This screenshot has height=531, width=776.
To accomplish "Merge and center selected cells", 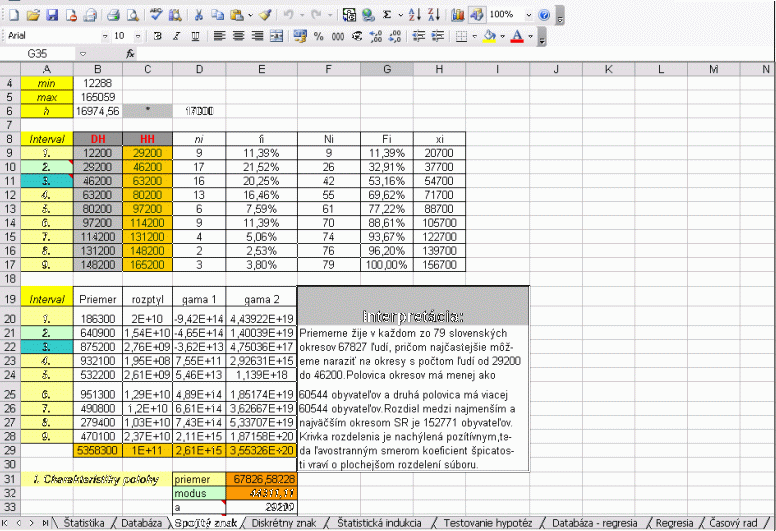I will coord(277,36).
